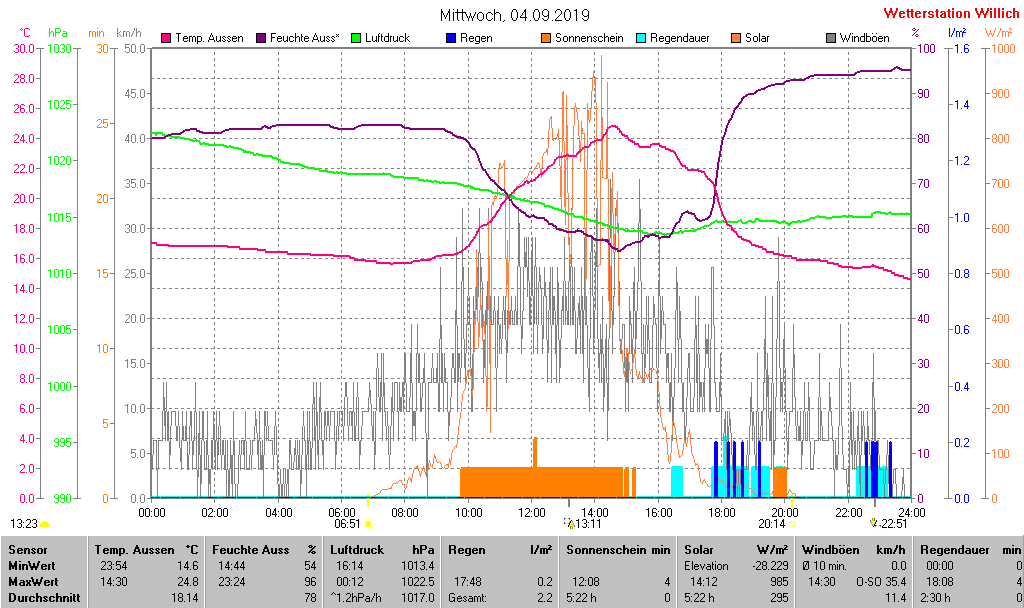The width and height of the screenshot is (1024, 608).
Task: Click the 'km/h' axis unit label at top
Action: pos(129,33)
